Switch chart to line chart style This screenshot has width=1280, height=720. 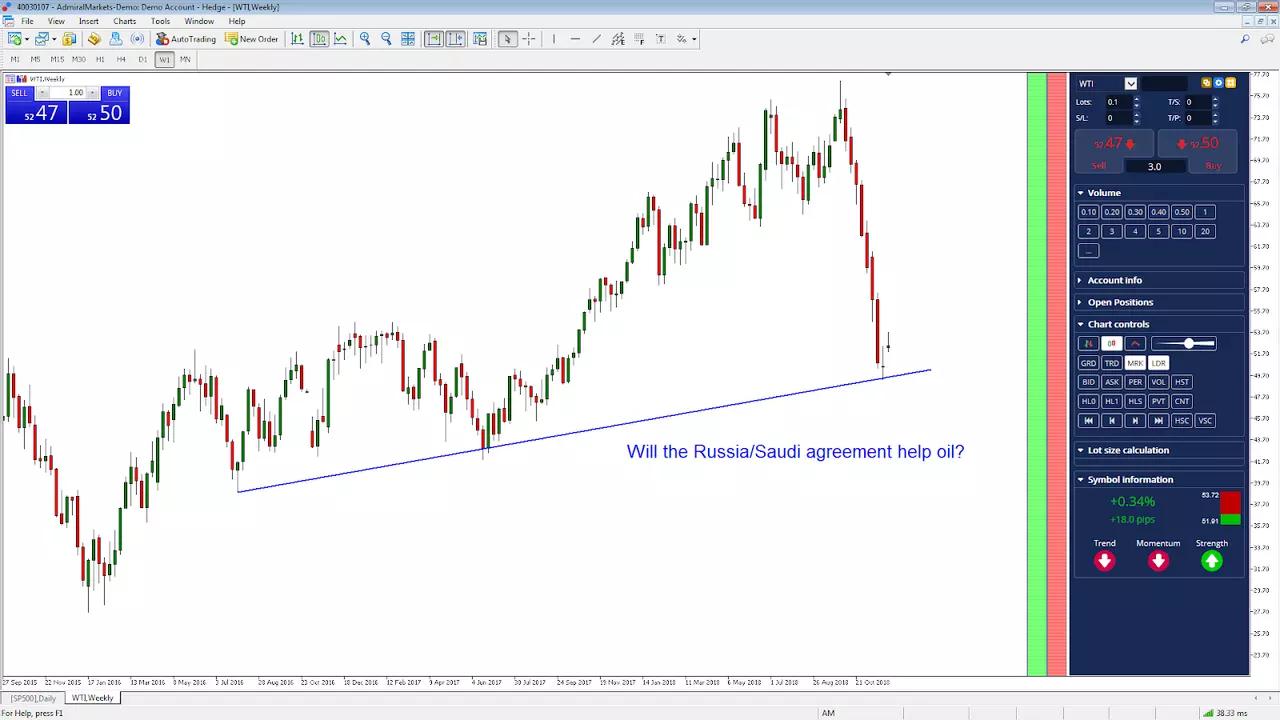click(x=341, y=39)
